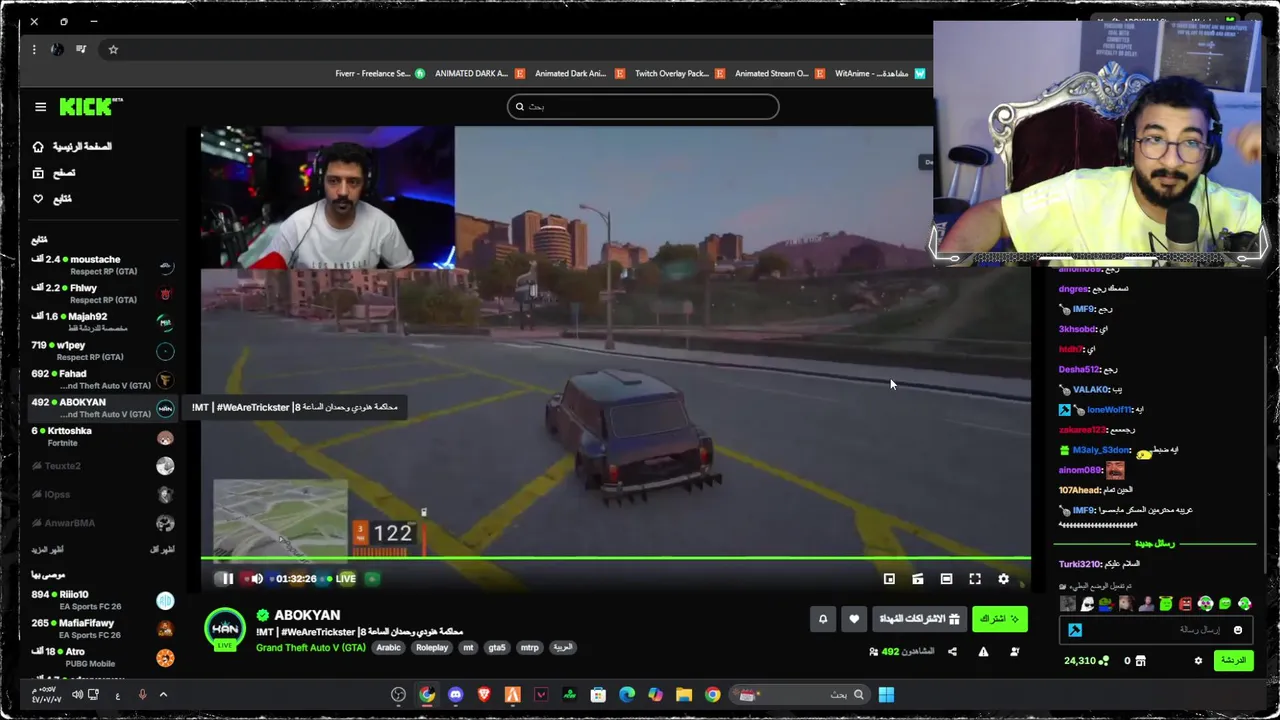
Task: Click the follow heart button
Action: coord(854,619)
